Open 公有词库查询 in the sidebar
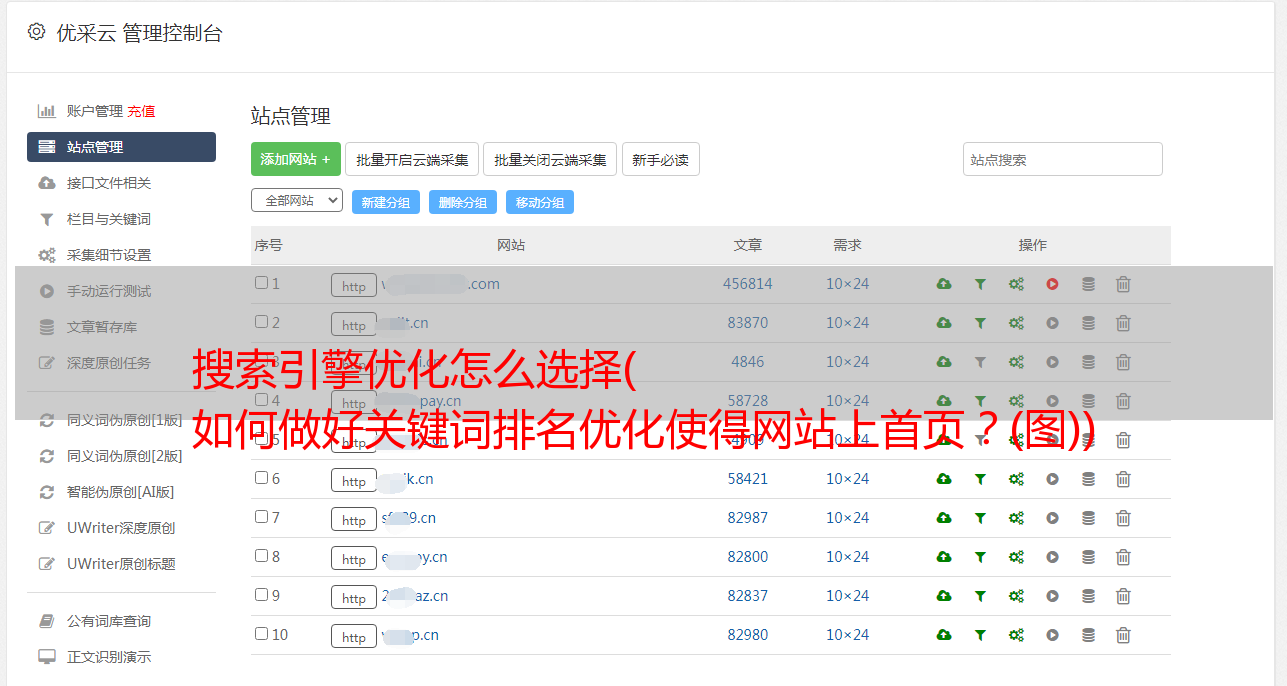Screen dimensions: 1287x686 (x=109, y=621)
